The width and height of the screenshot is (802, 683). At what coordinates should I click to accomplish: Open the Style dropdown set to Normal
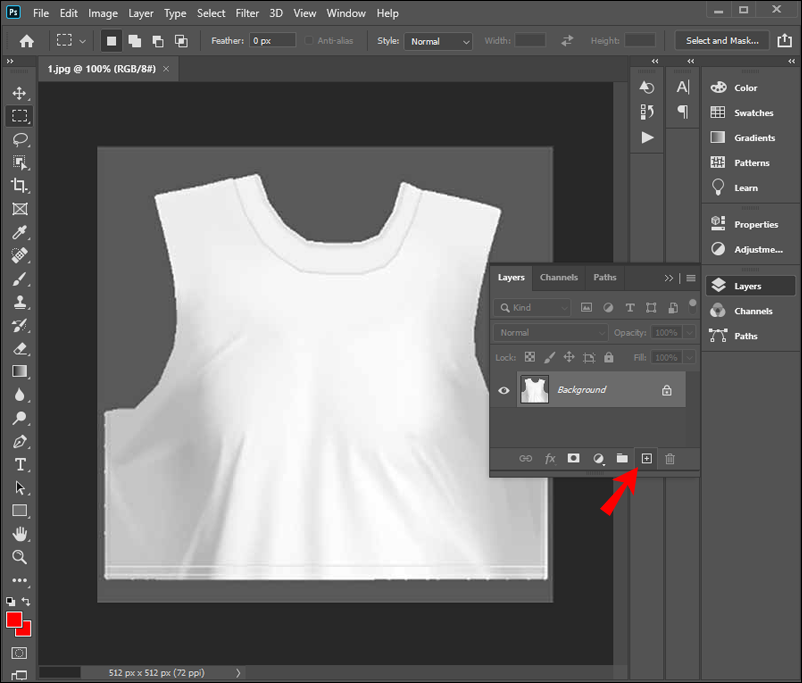coord(438,41)
